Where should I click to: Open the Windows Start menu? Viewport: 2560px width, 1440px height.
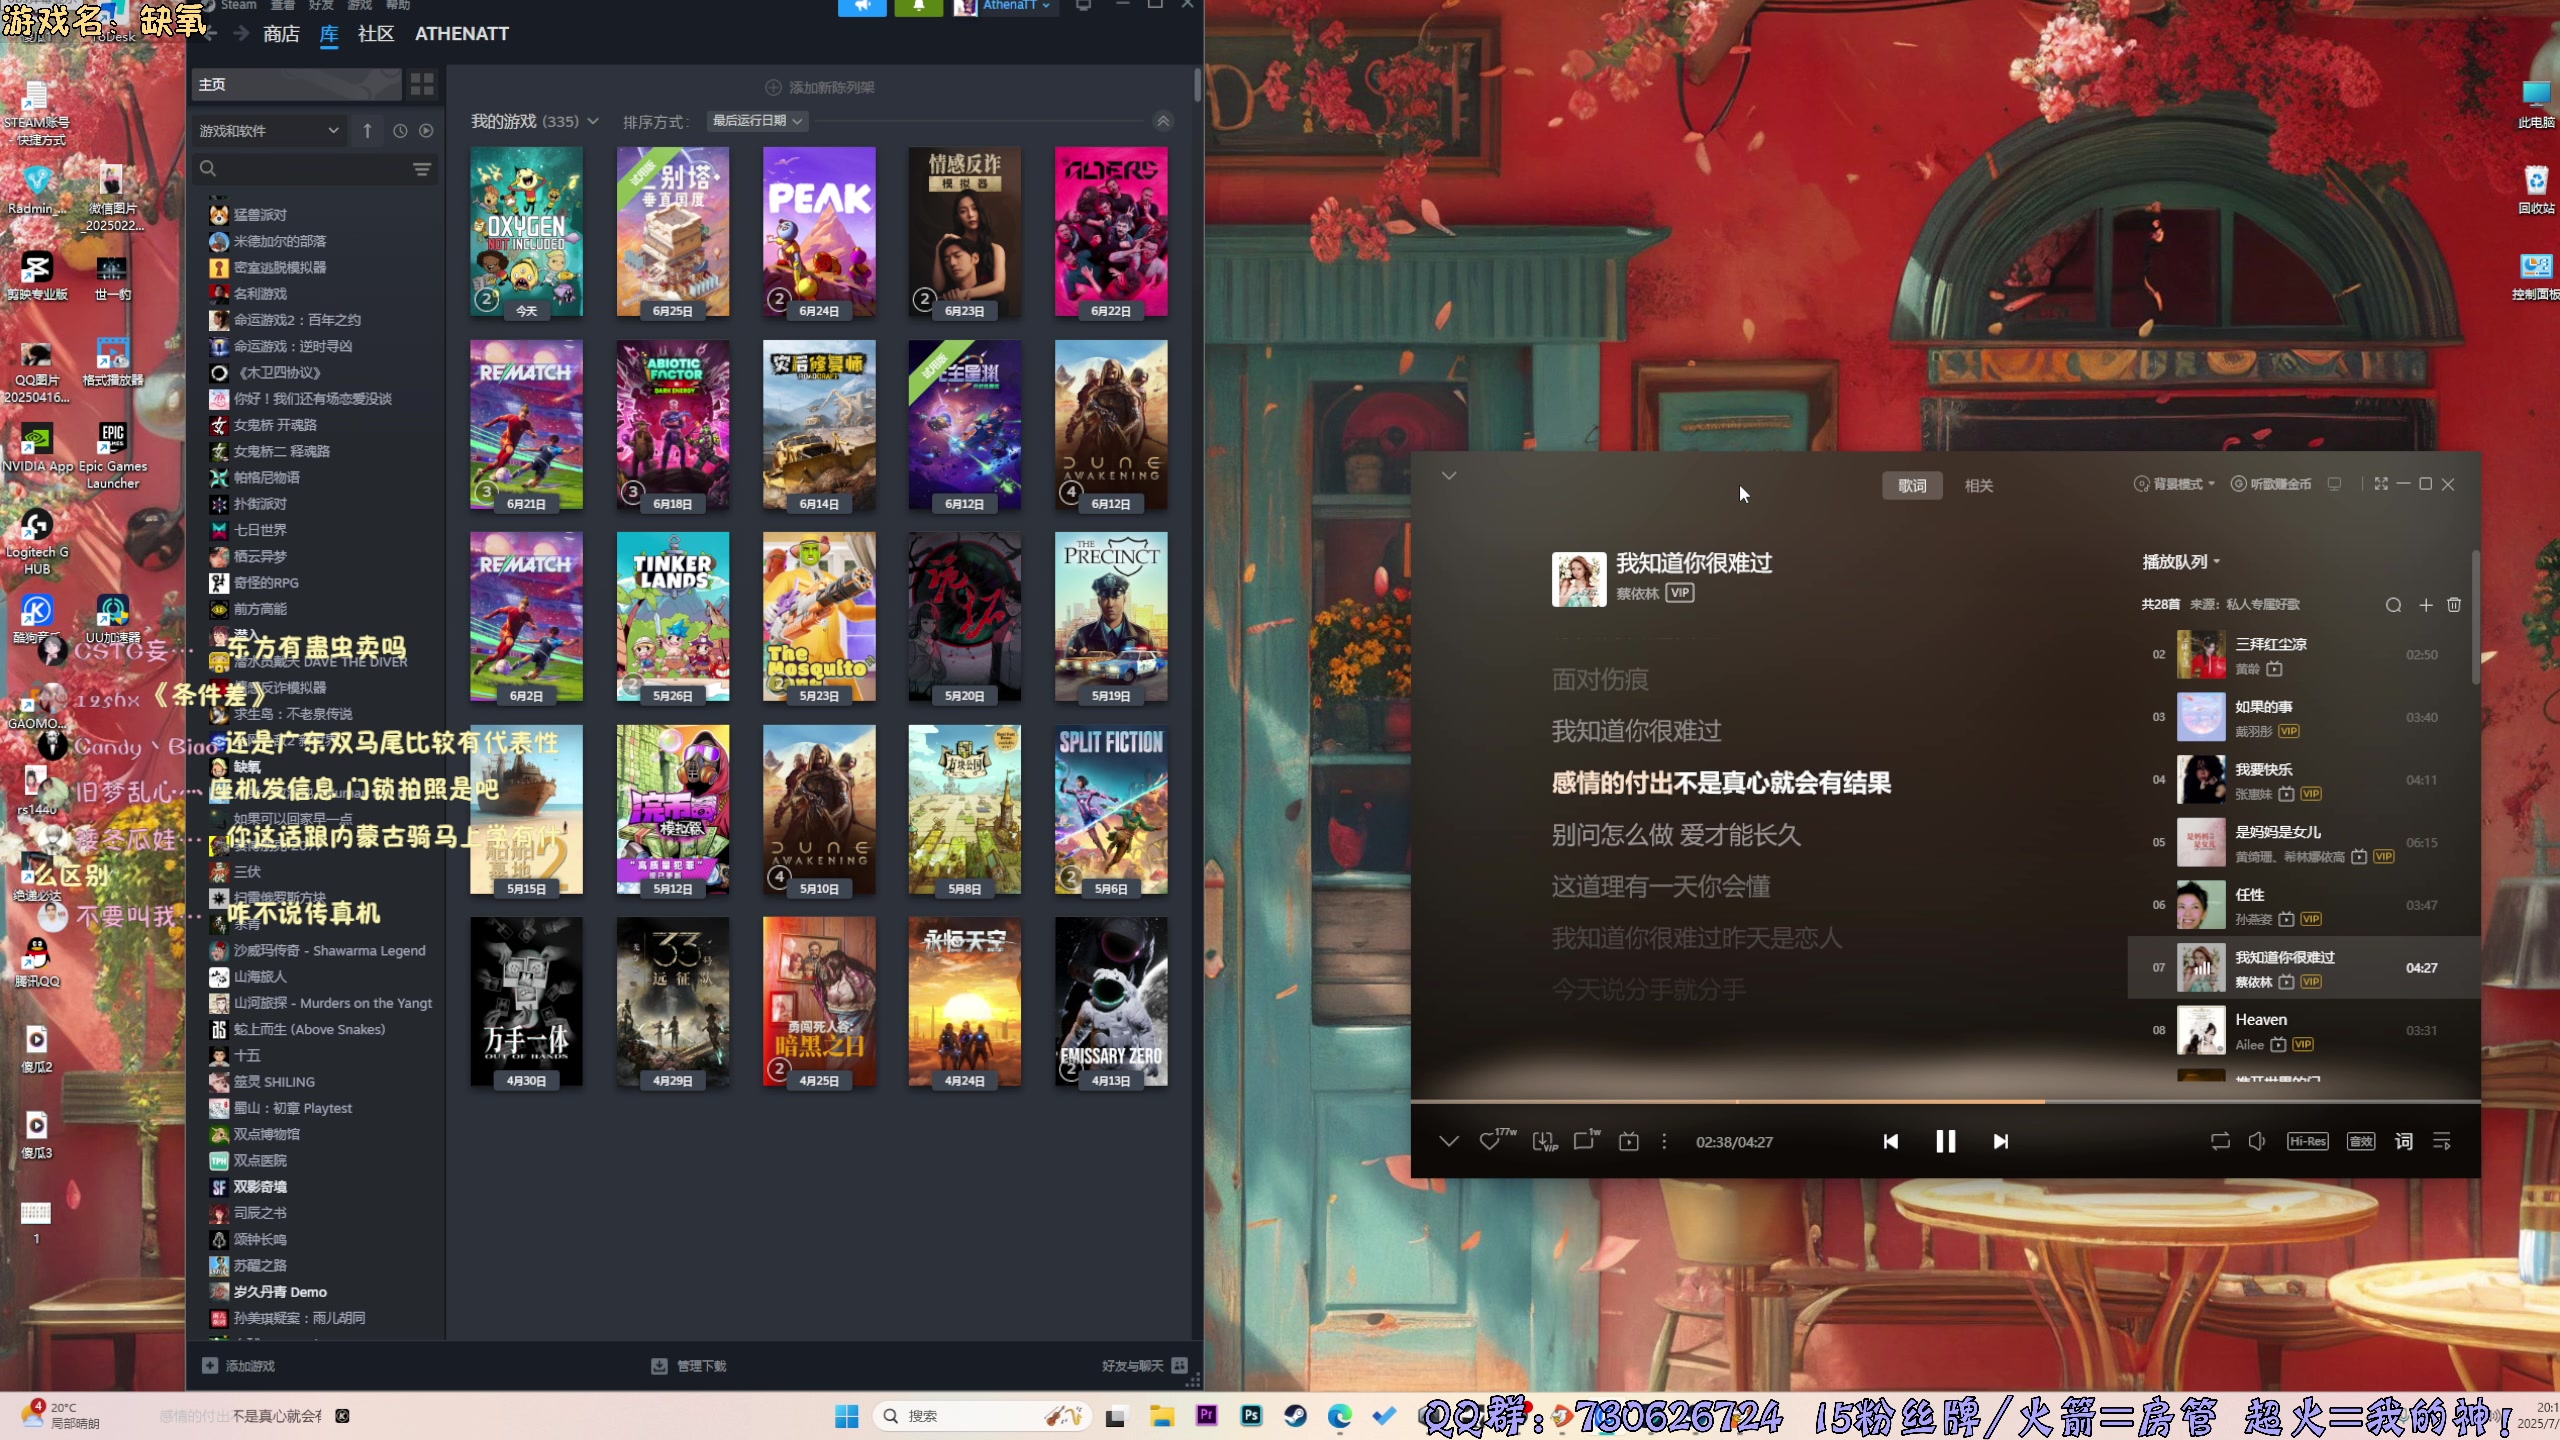click(x=847, y=1416)
